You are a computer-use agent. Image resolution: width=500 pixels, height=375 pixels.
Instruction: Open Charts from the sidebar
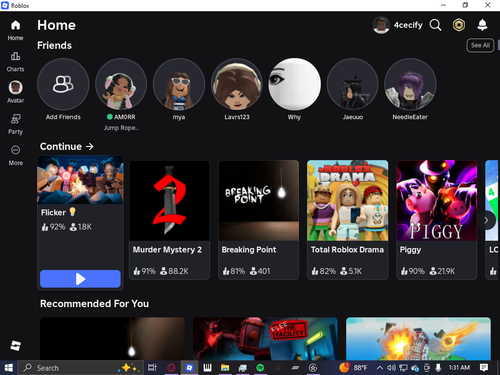click(x=15, y=62)
